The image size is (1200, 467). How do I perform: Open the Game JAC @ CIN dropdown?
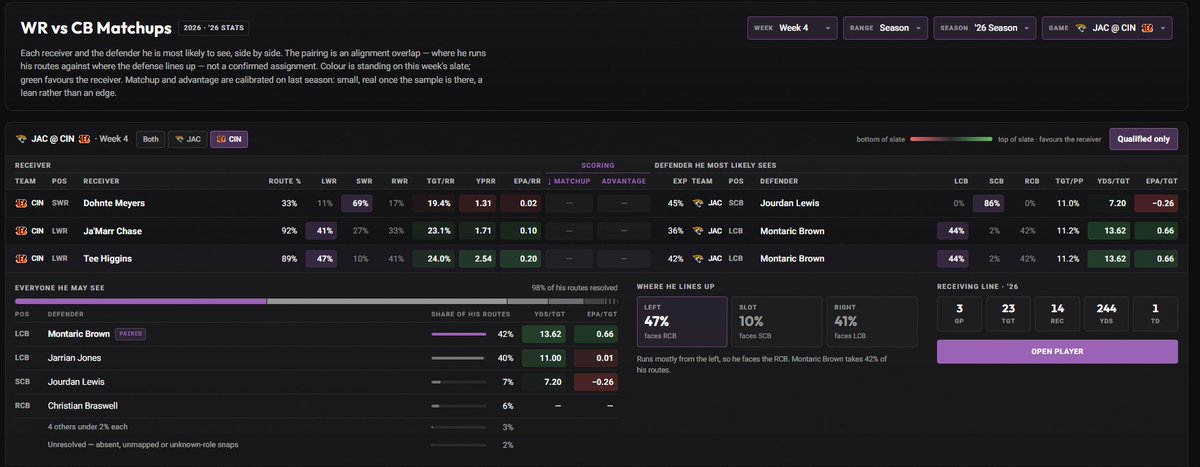click(x=1106, y=28)
